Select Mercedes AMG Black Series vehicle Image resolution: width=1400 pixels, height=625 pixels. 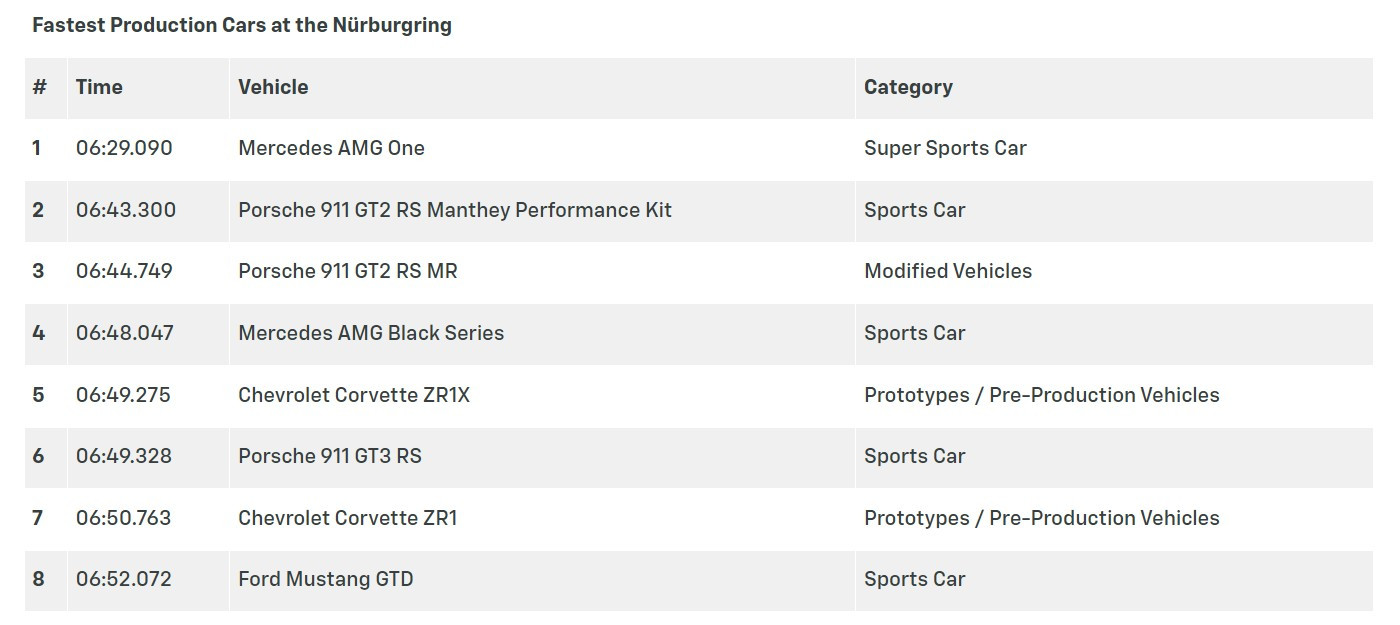point(371,333)
